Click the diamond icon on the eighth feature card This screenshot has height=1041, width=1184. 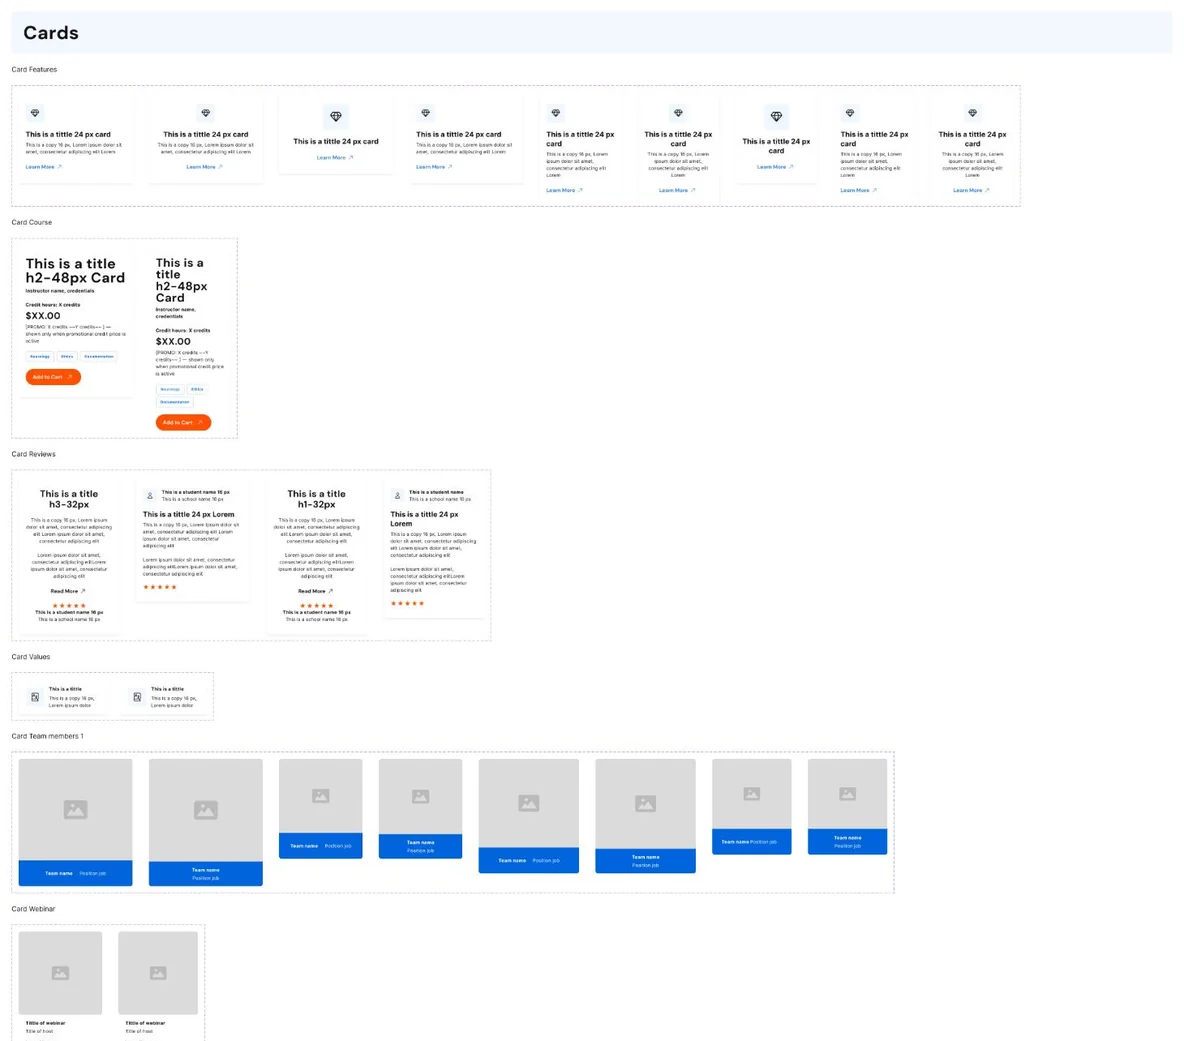pyautogui.click(x=850, y=113)
